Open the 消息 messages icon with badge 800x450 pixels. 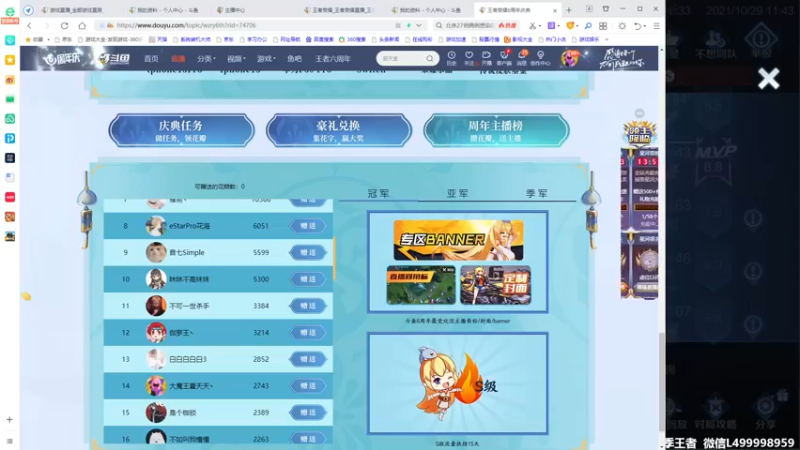click(x=522, y=58)
